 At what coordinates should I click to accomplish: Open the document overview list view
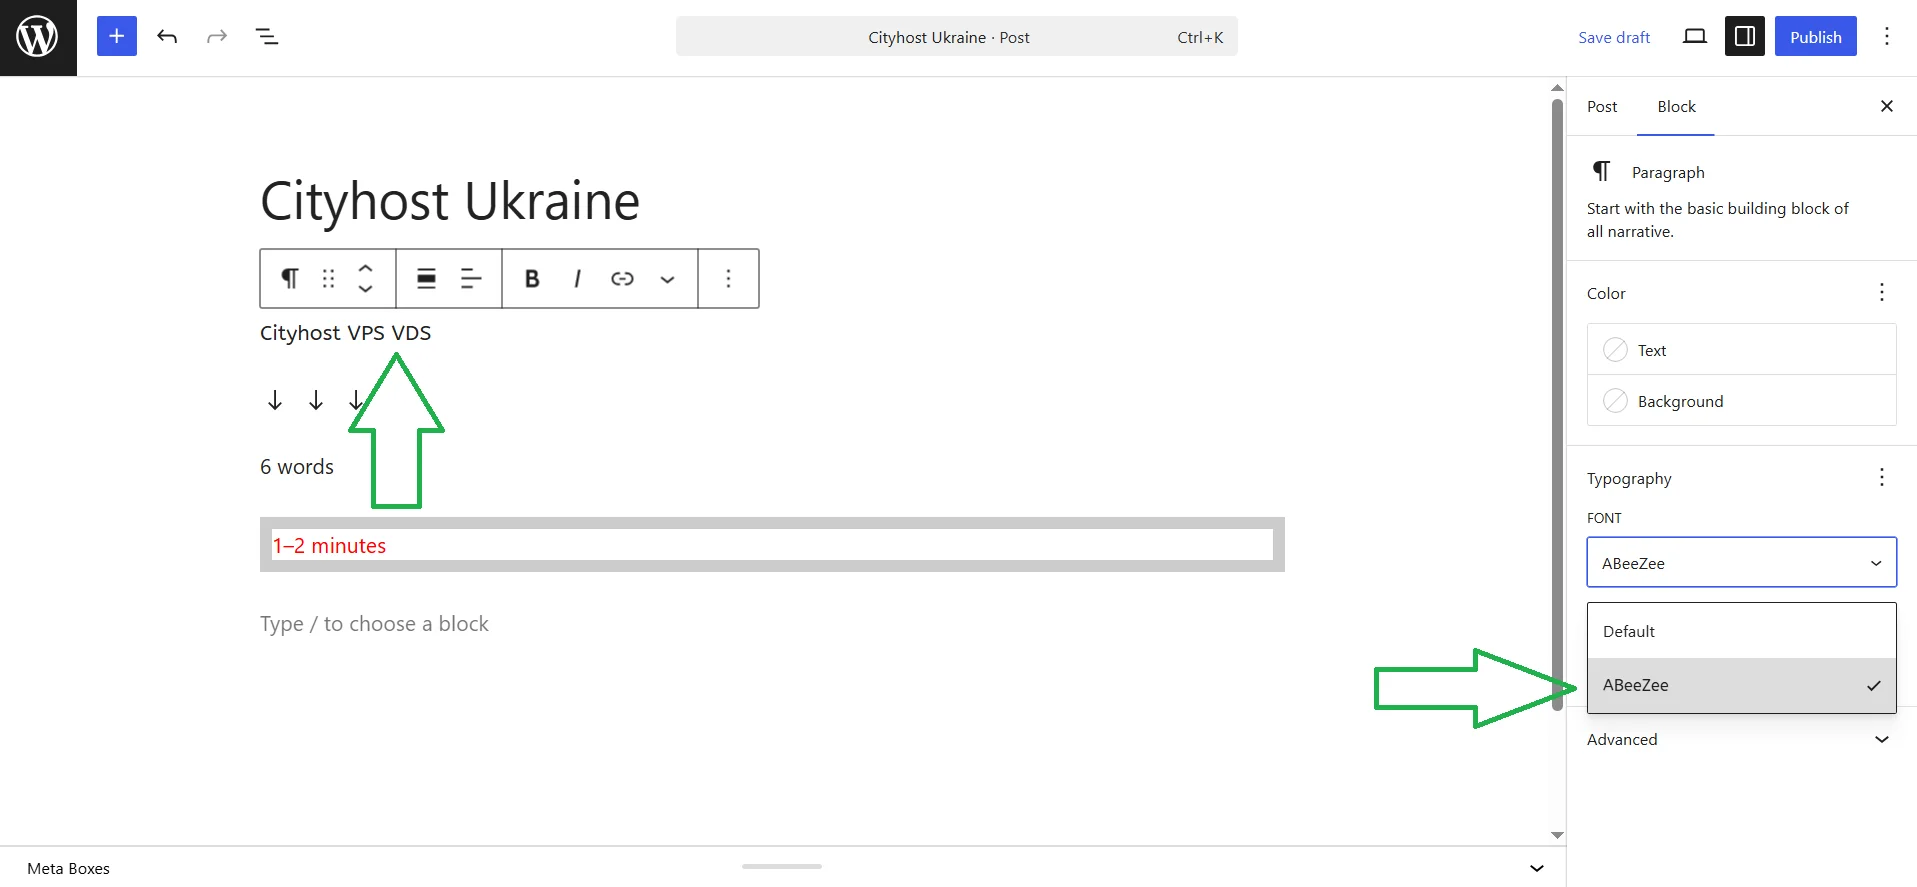[x=266, y=37]
